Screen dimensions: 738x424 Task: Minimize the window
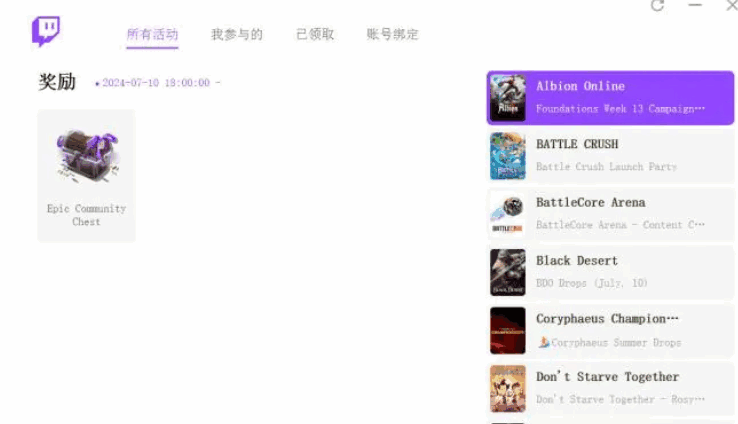(x=695, y=5)
